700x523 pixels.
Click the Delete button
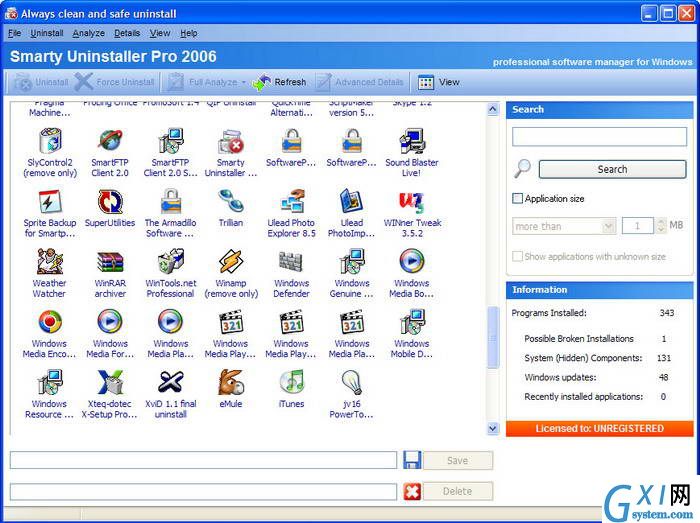click(x=458, y=491)
